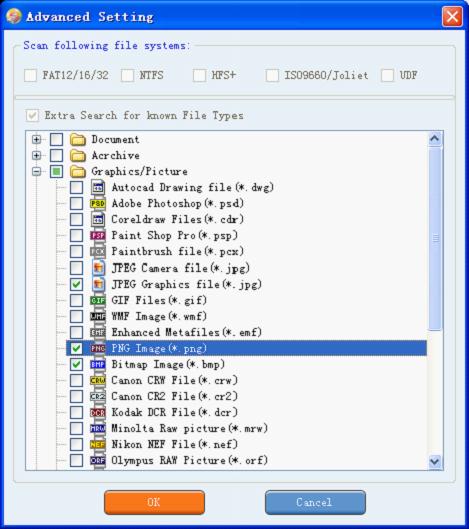The image size is (469, 529).
Task: Click the Autocad Drawing file type icon
Action: coord(98,188)
